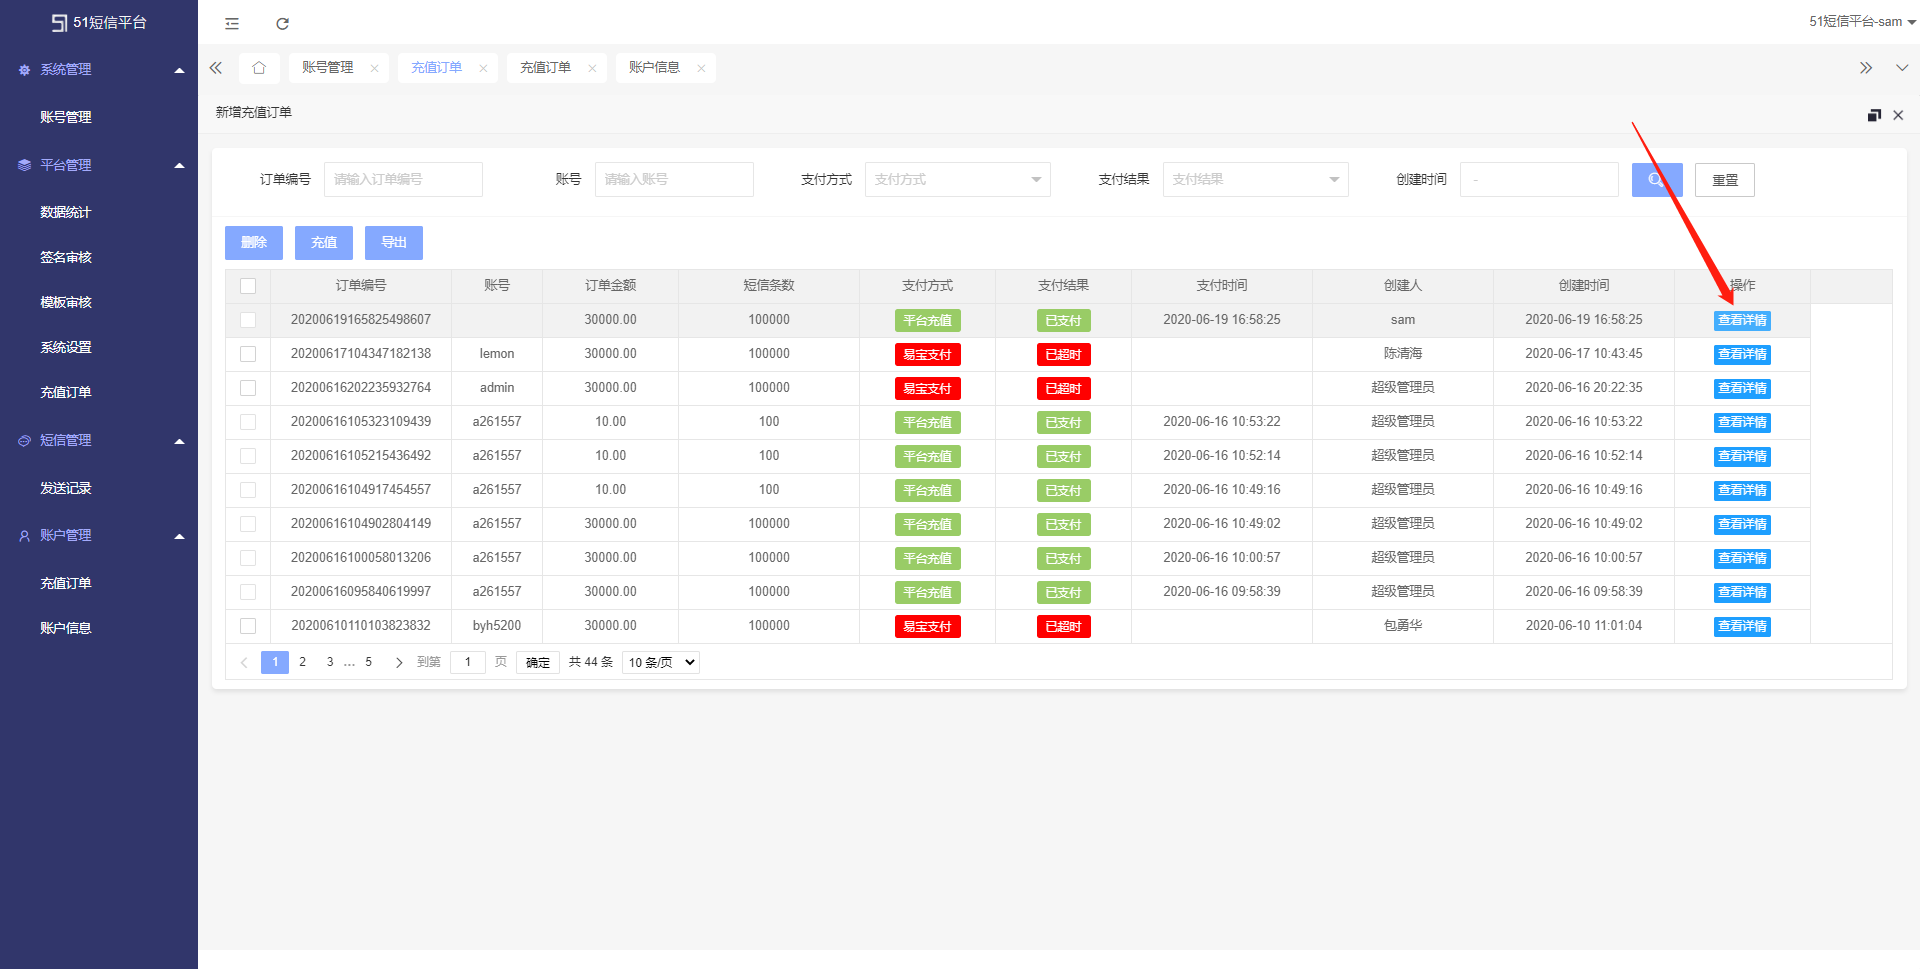The width and height of the screenshot is (1920, 969).
Task: Collapse the 账户管理 sidebar group
Action: tap(180, 536)
